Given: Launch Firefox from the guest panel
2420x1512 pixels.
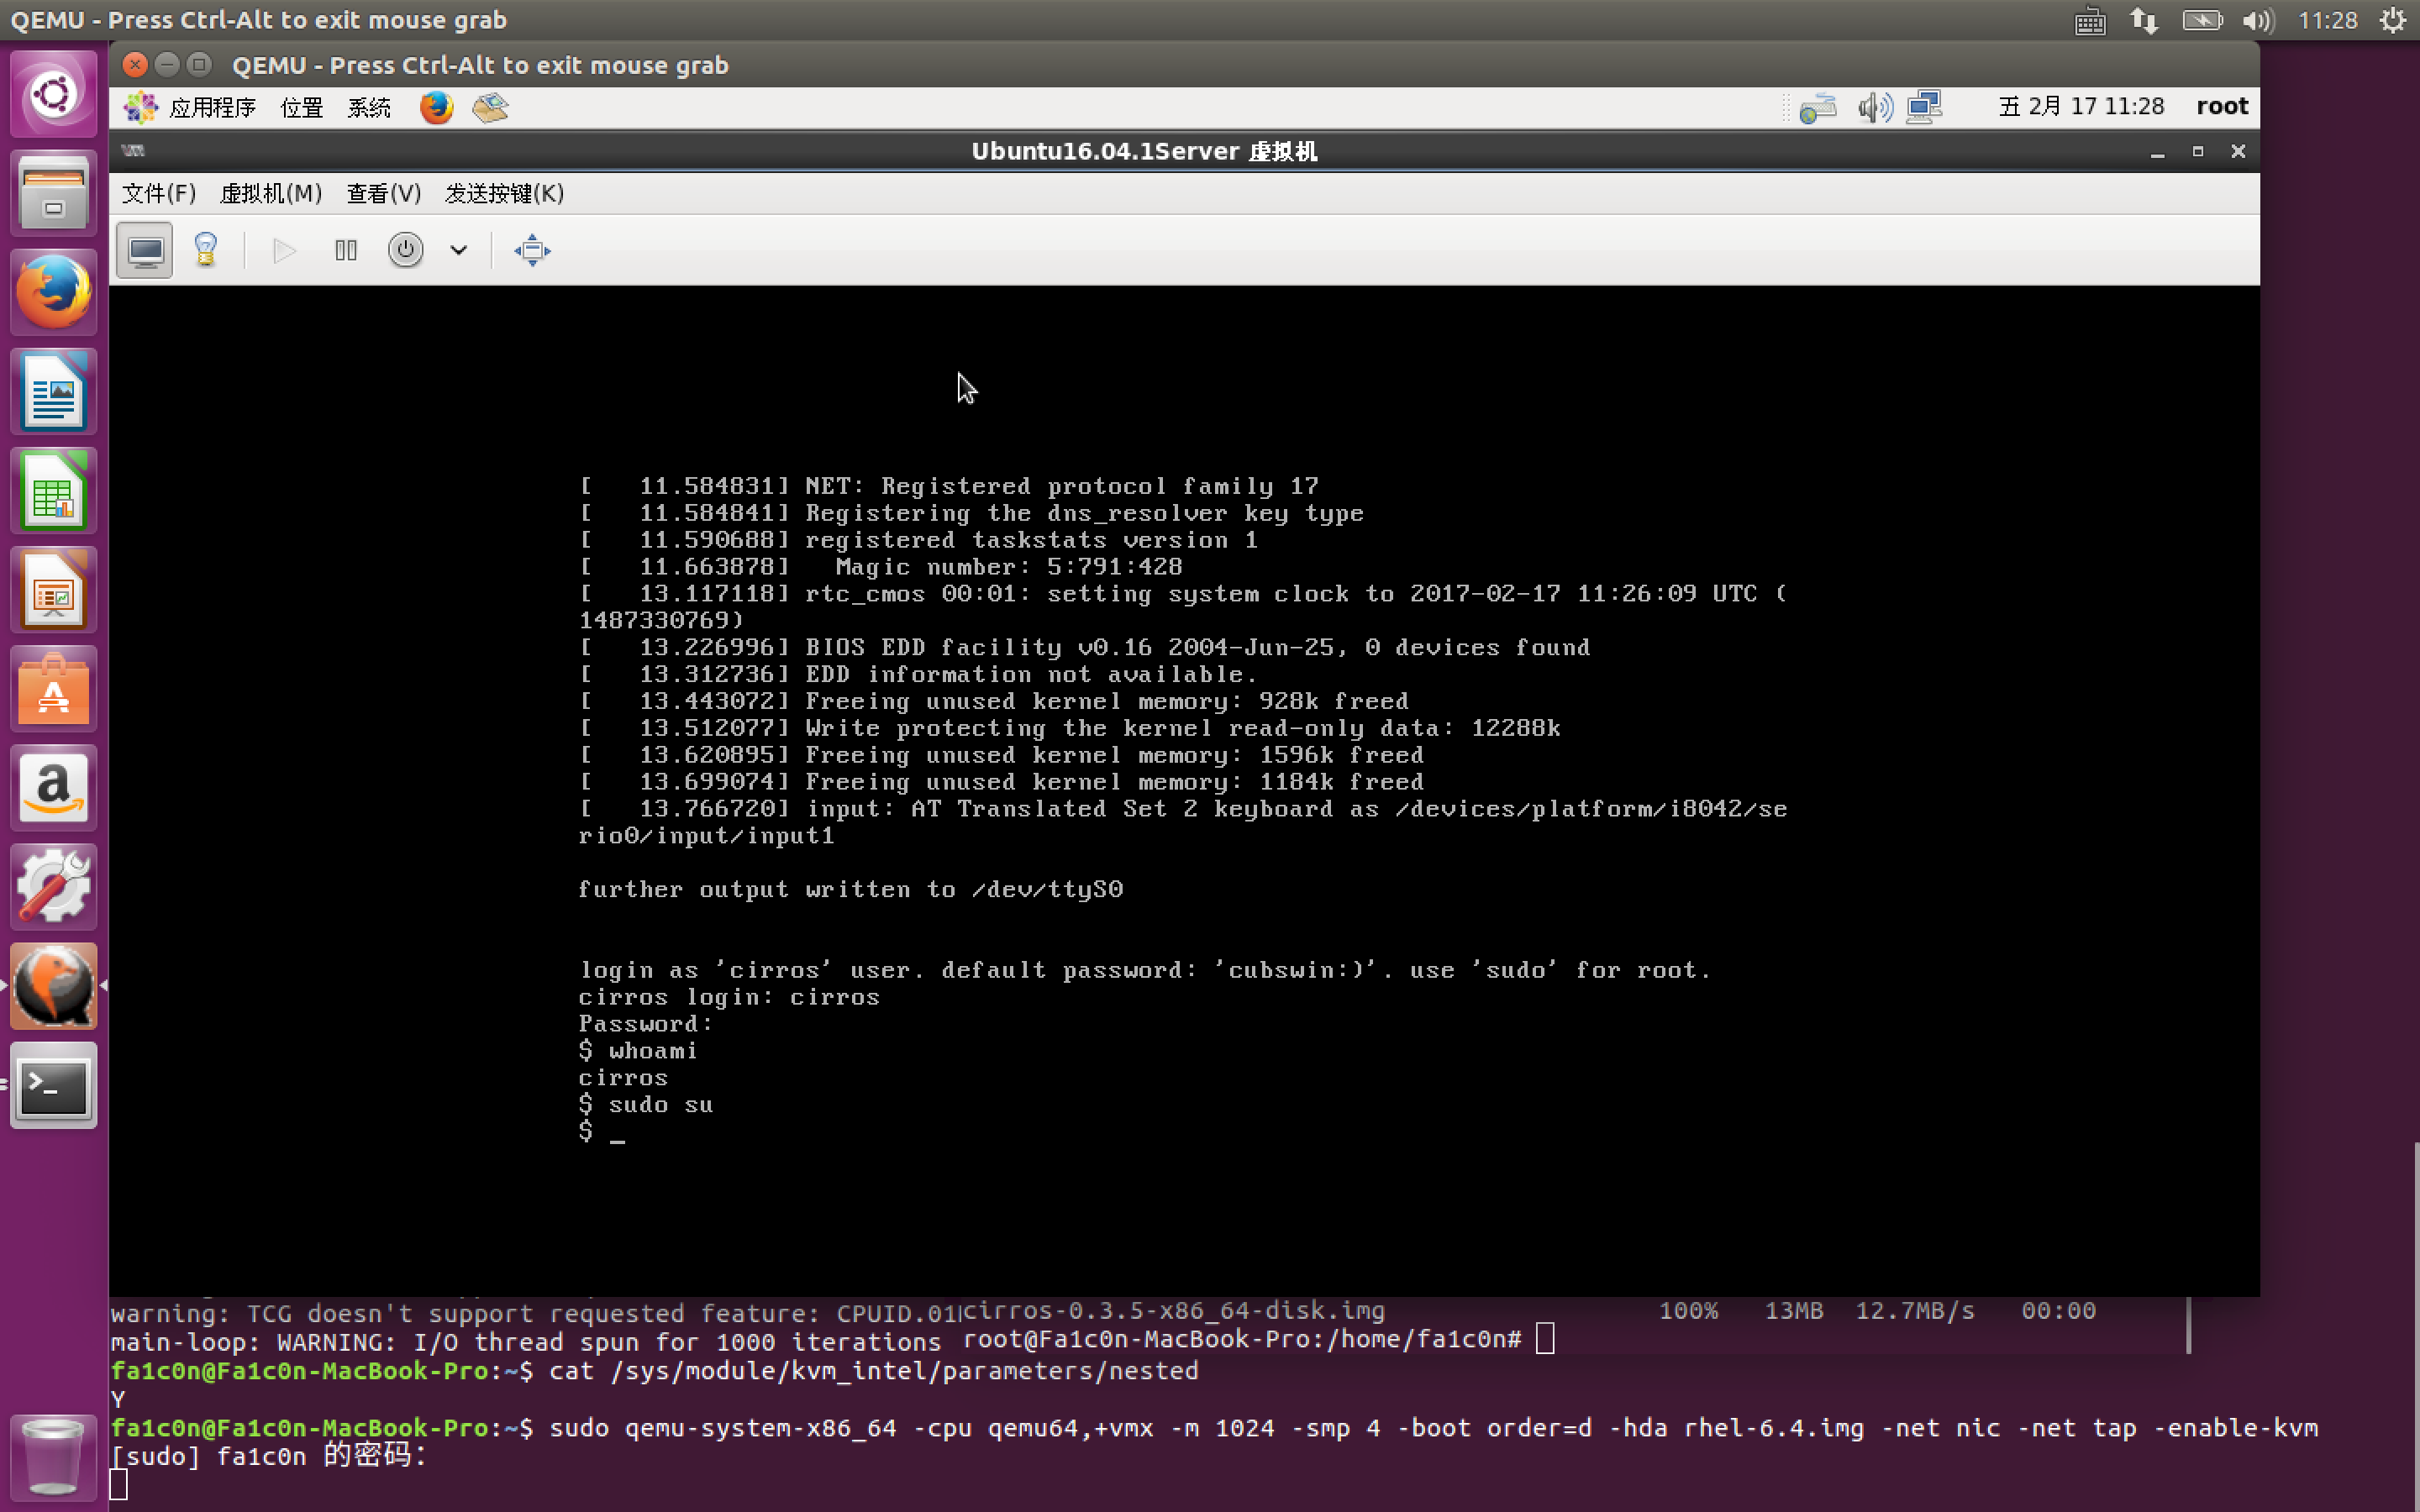Looking at the screenshot, I should tap(436, 107).
